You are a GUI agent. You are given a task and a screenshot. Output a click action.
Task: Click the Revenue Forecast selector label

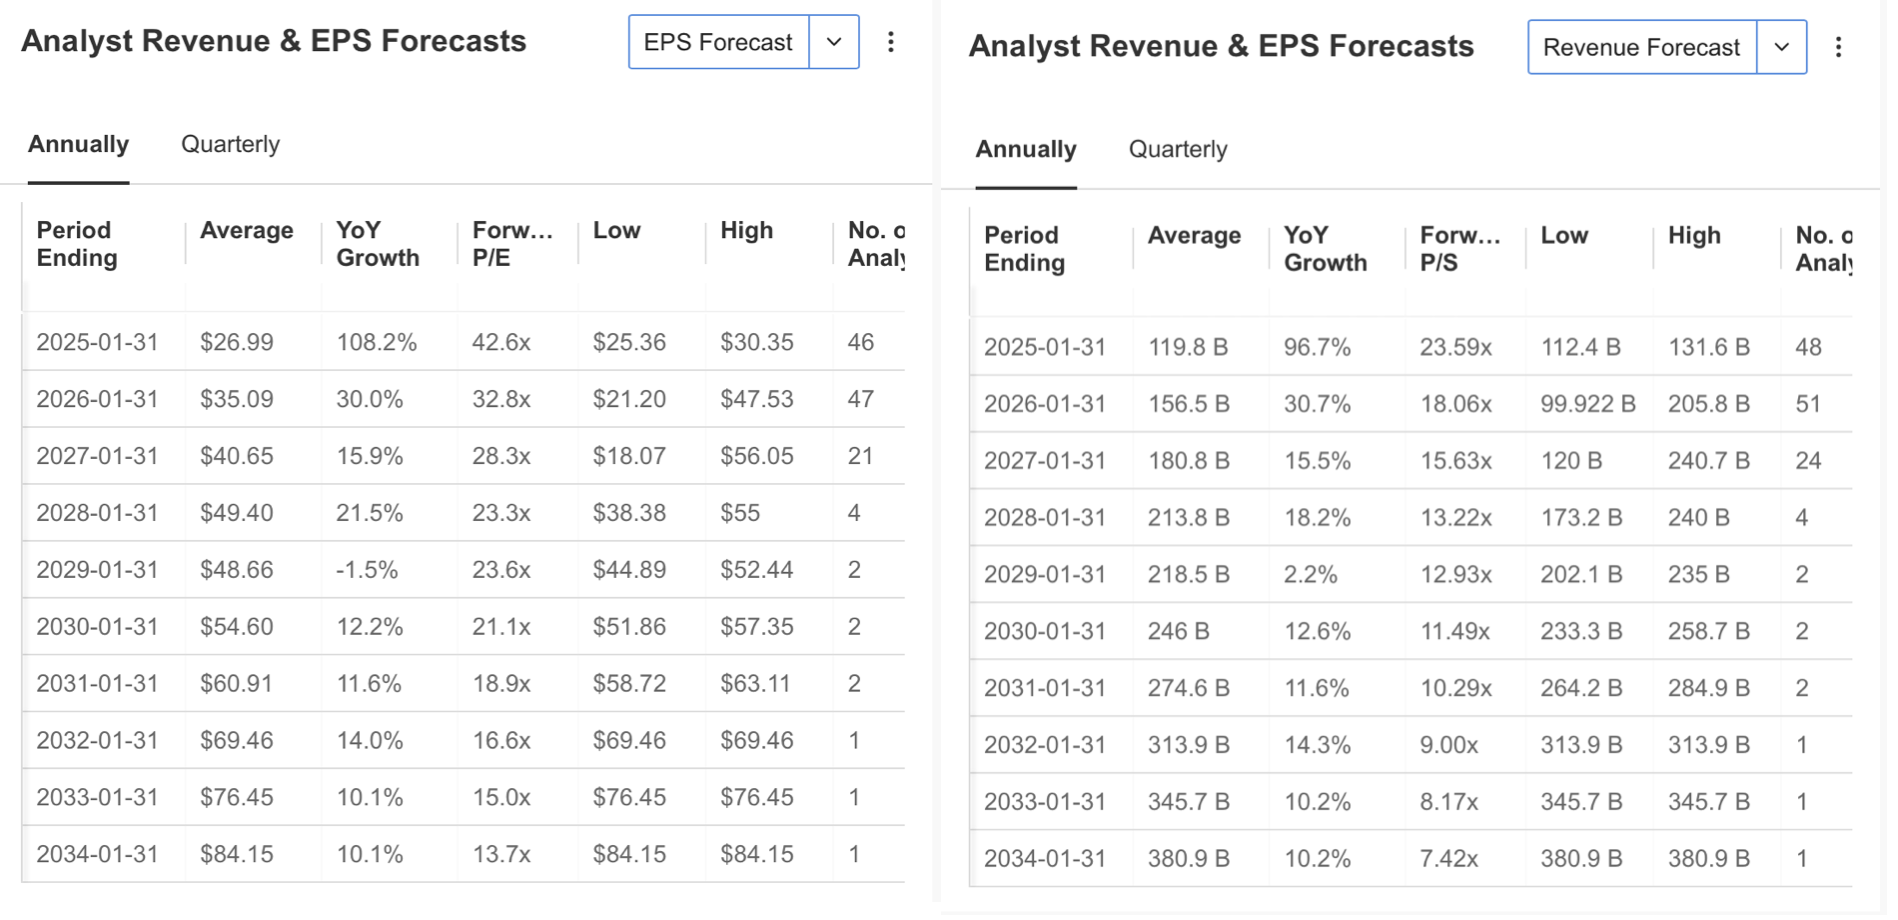(1642, 47)
